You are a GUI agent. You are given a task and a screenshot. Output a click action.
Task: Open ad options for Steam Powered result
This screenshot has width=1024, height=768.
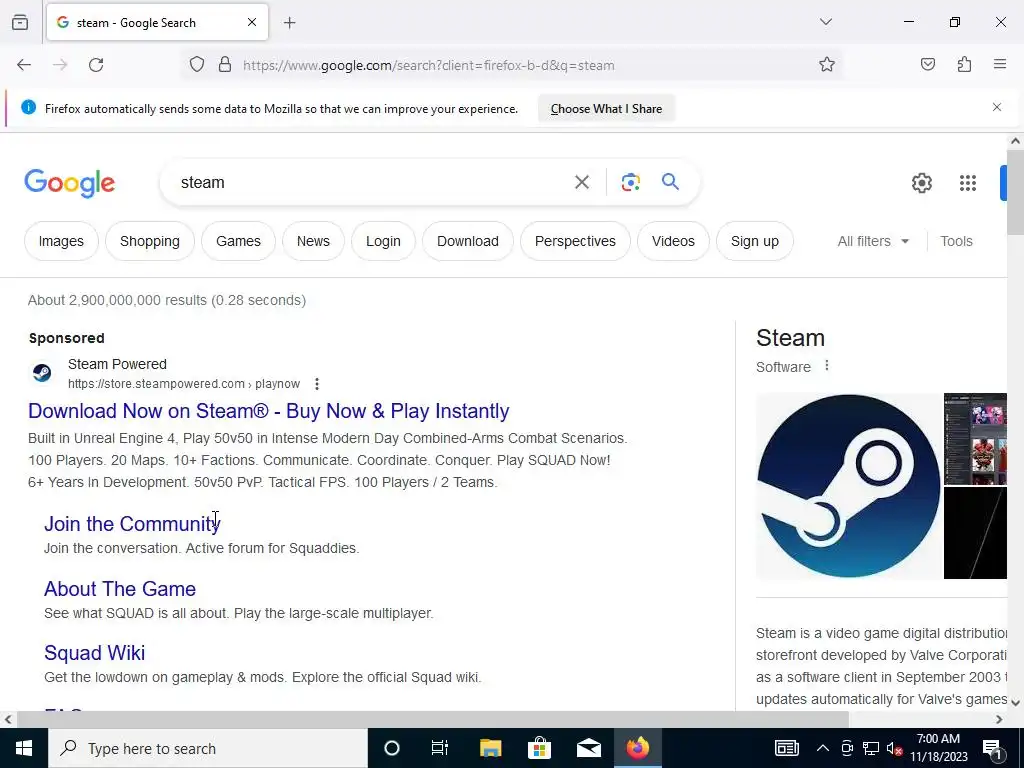pos(317,384)
